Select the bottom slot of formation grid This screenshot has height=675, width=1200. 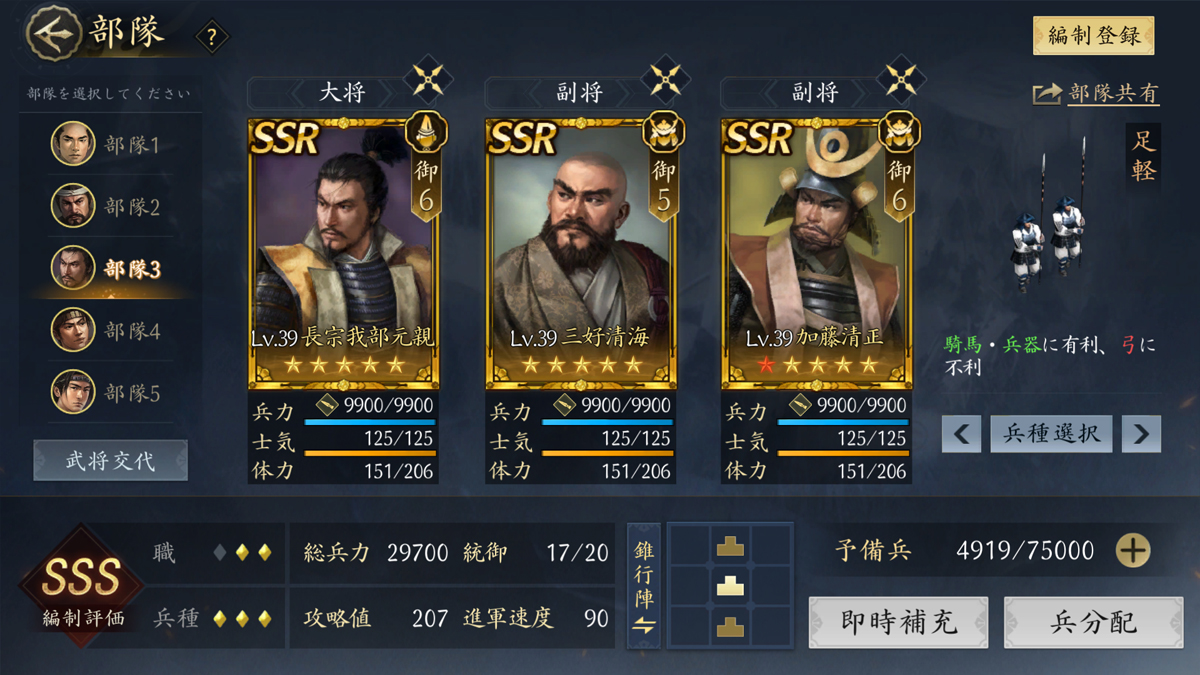730,627
